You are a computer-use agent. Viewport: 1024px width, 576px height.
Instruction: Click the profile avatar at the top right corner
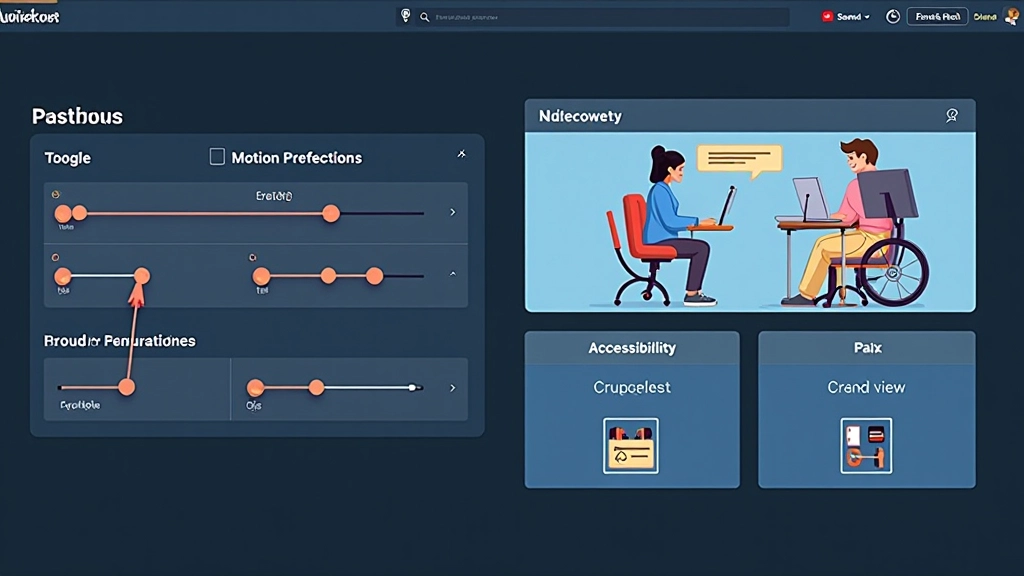tap(1012, 16)
